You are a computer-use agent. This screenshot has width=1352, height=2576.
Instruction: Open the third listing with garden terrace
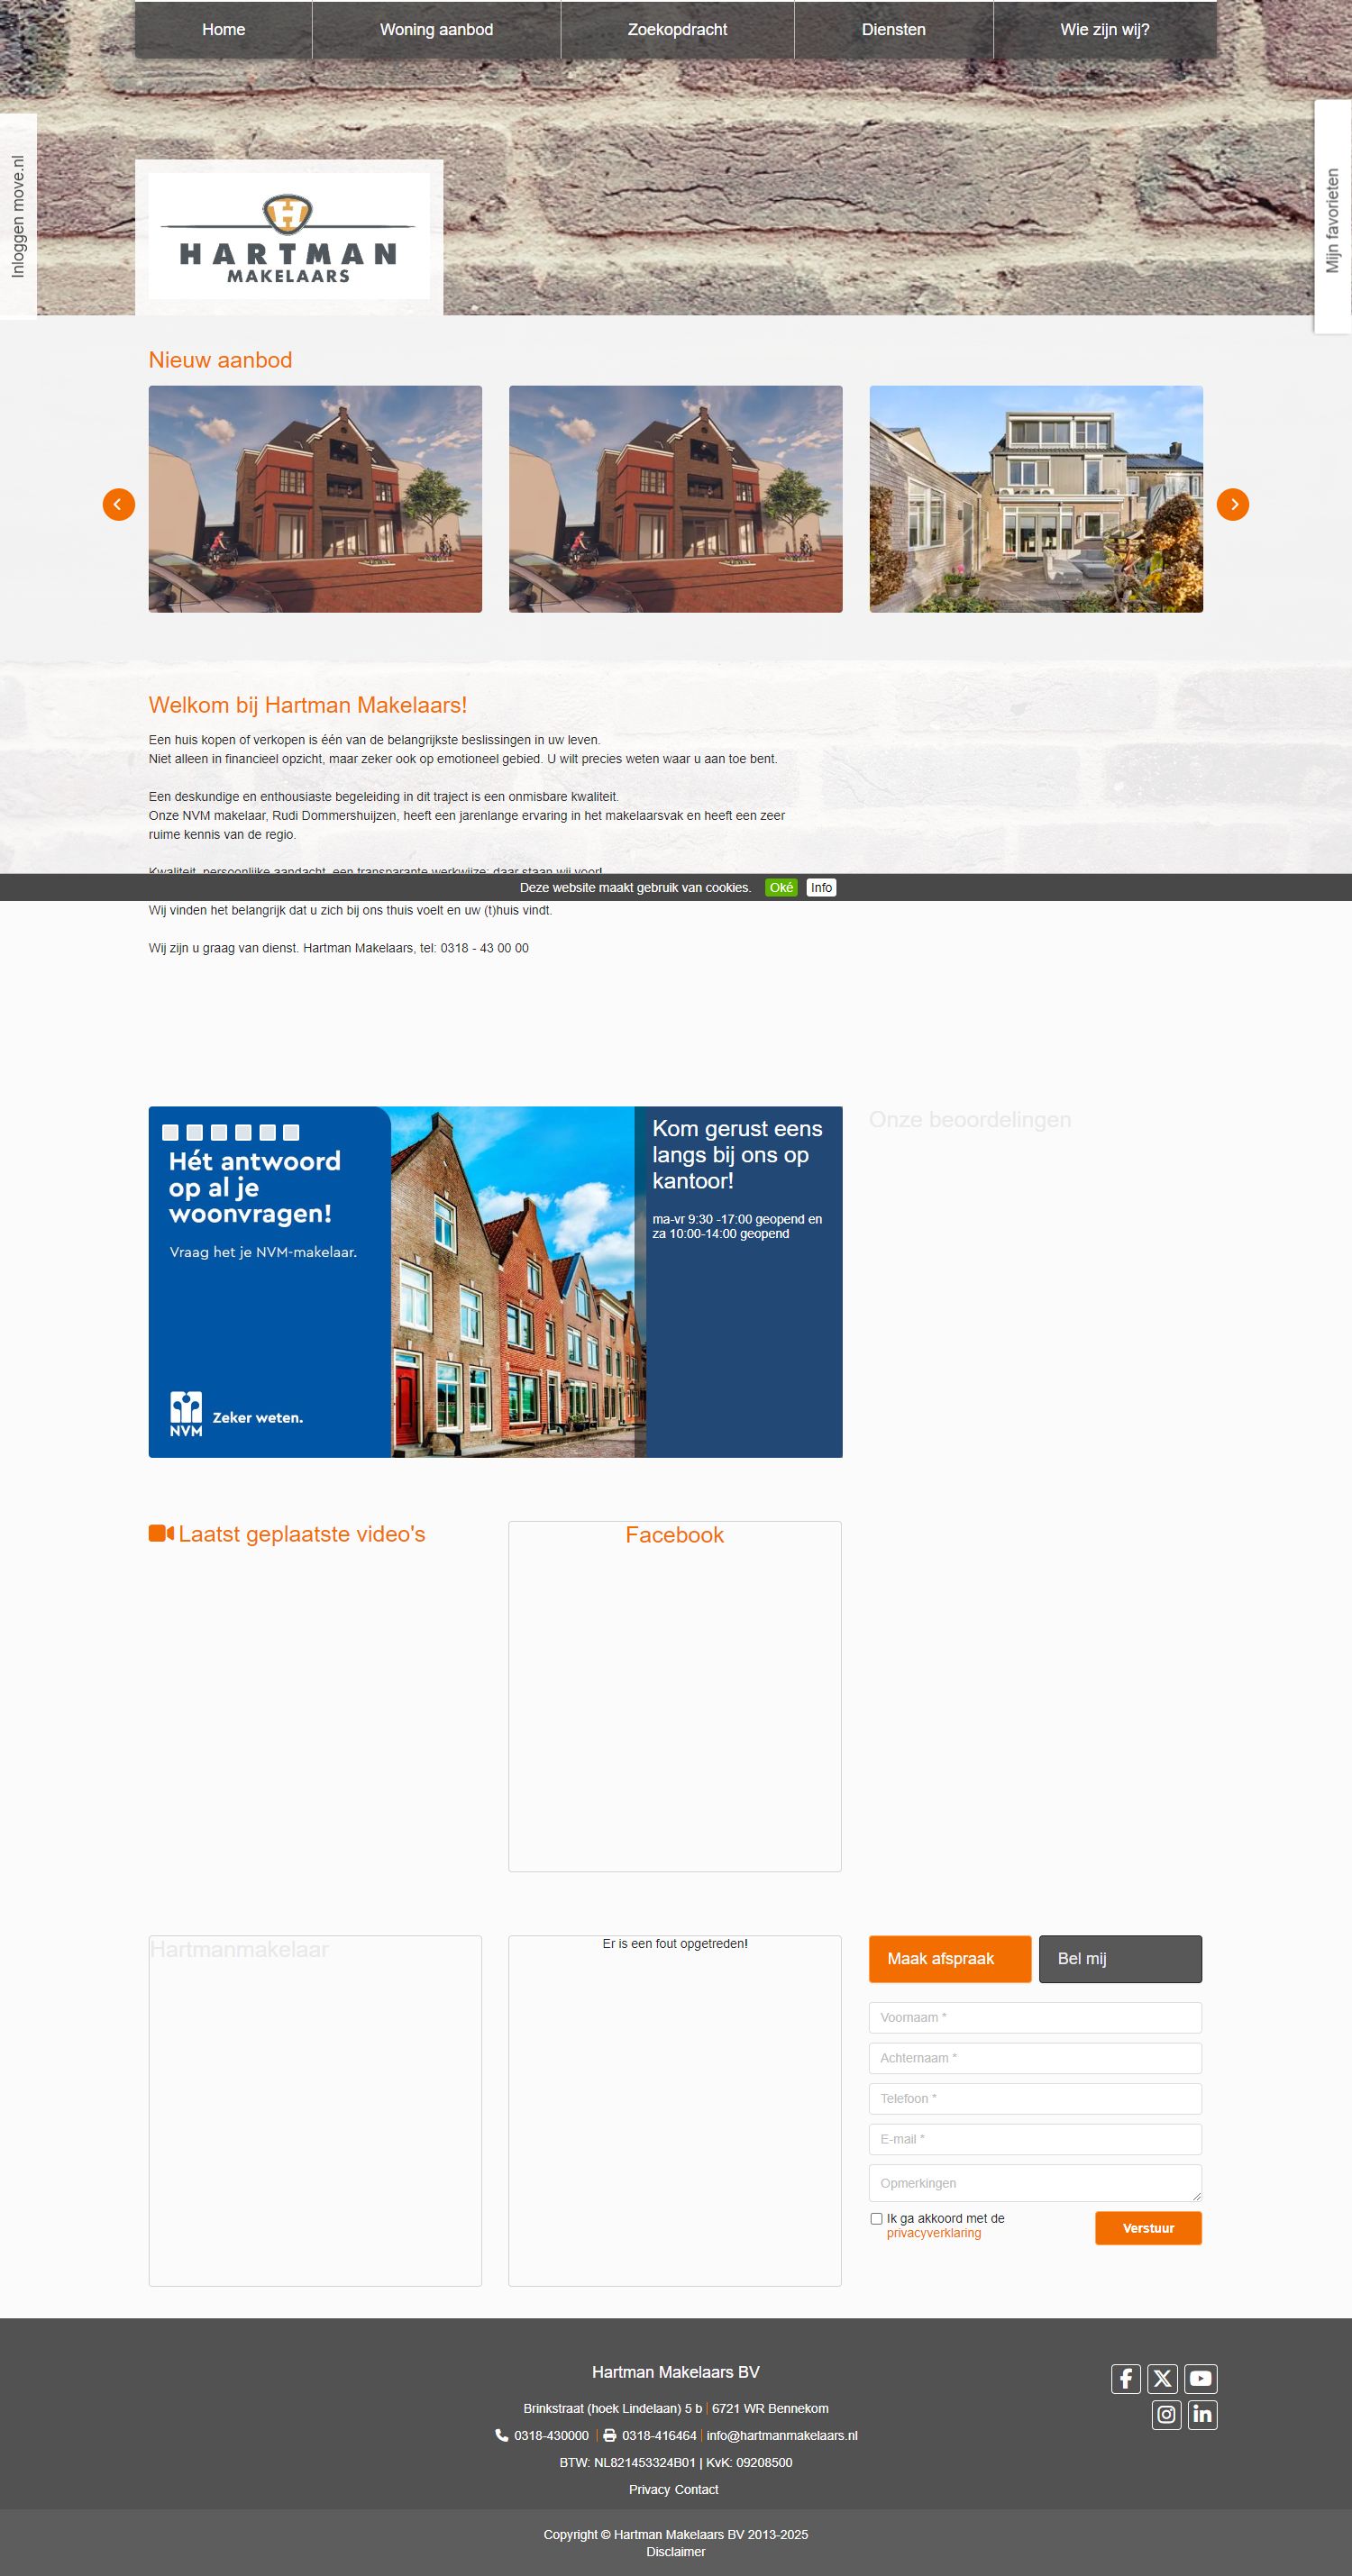point(1036,499)
